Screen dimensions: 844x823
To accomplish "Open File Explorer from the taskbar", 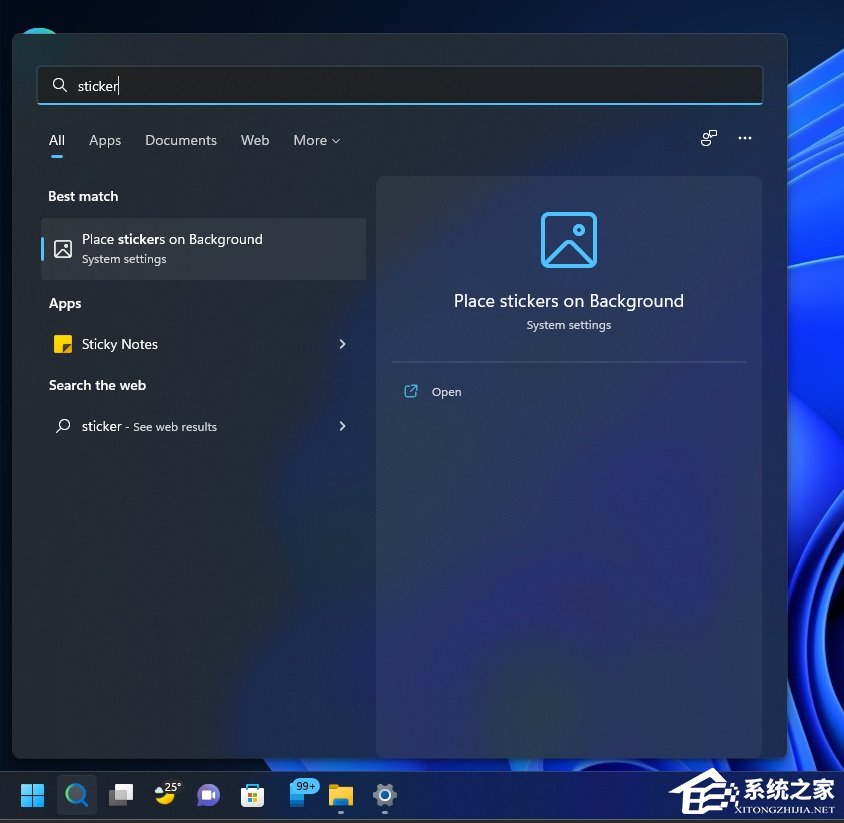I will (x=341, y=795).
